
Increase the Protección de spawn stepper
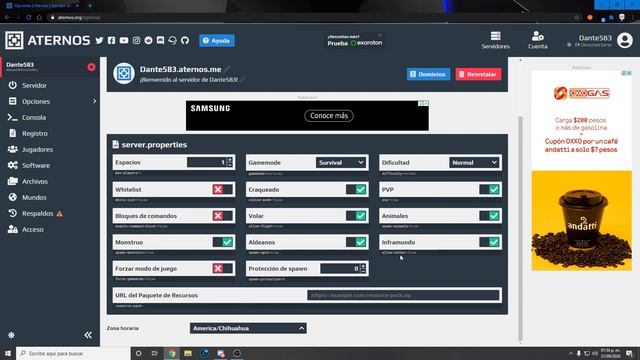click(x=363, y=266)
